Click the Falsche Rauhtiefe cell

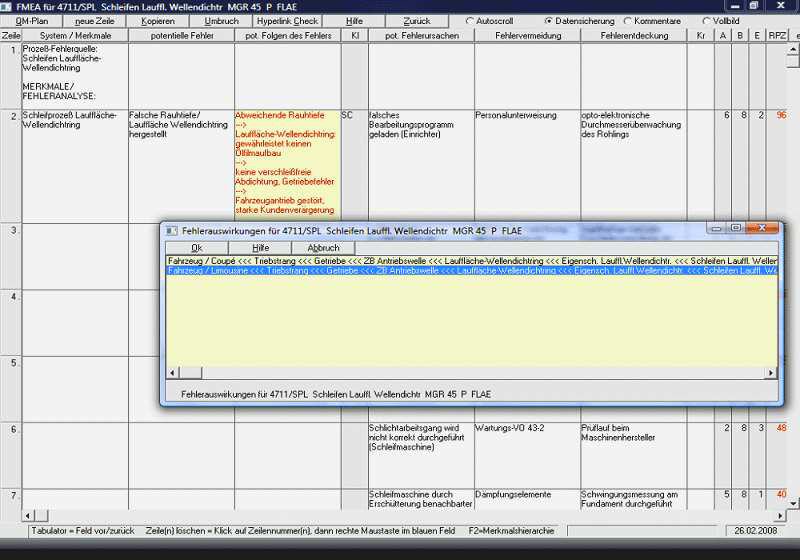click(x=181, y=166)
